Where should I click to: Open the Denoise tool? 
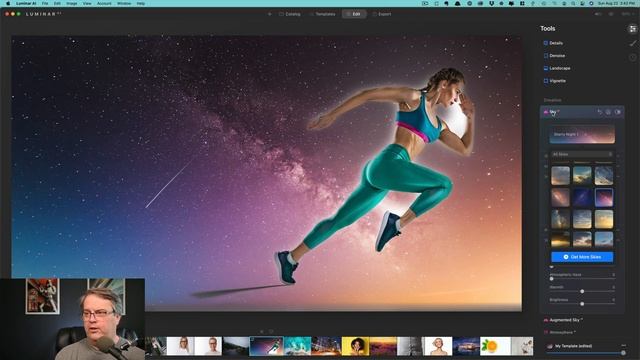coord(554,56)
